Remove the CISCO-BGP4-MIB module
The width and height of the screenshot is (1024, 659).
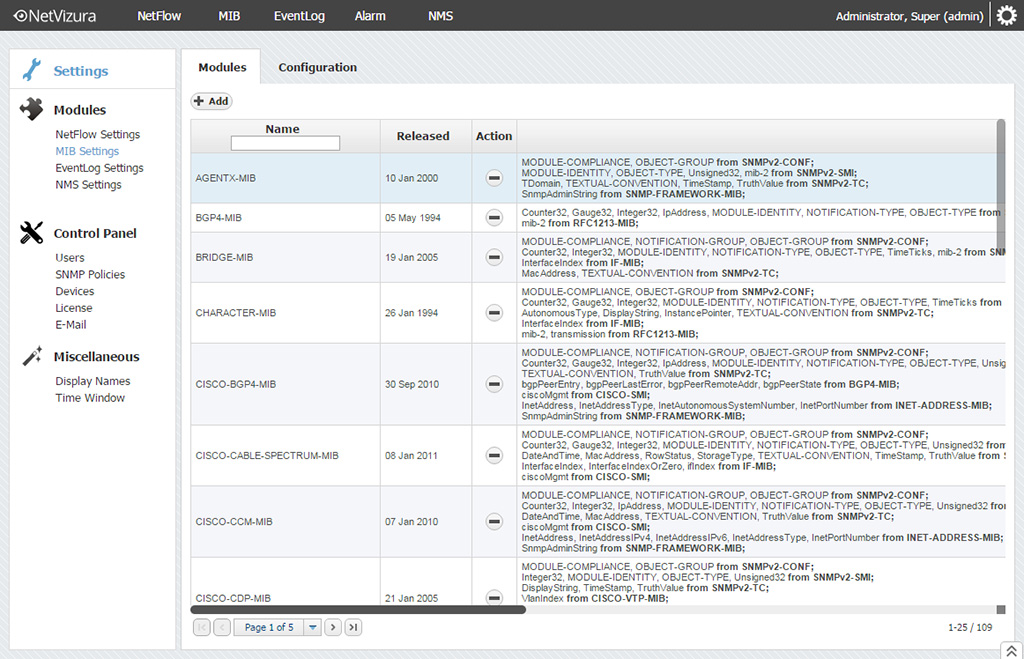494,384
